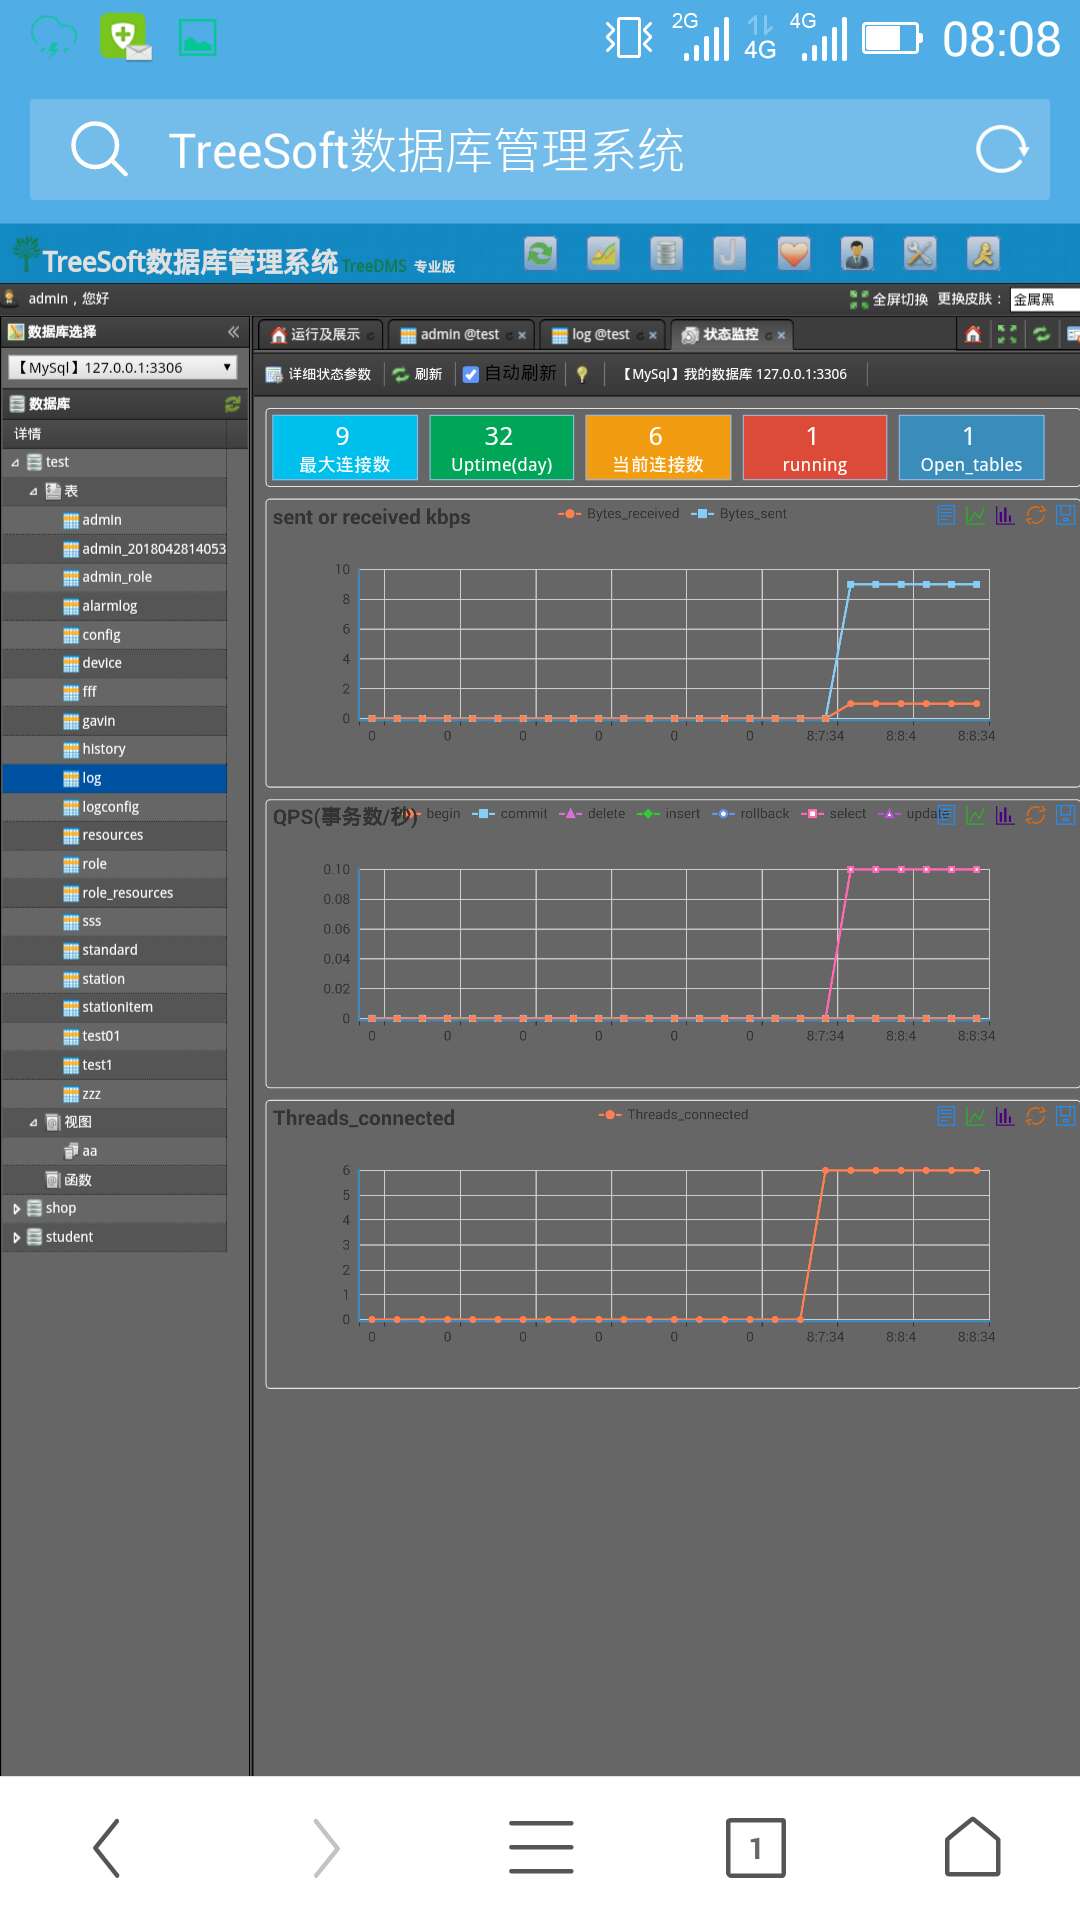
Task: Open the user account icon in the header
Action: coord(857,254)
